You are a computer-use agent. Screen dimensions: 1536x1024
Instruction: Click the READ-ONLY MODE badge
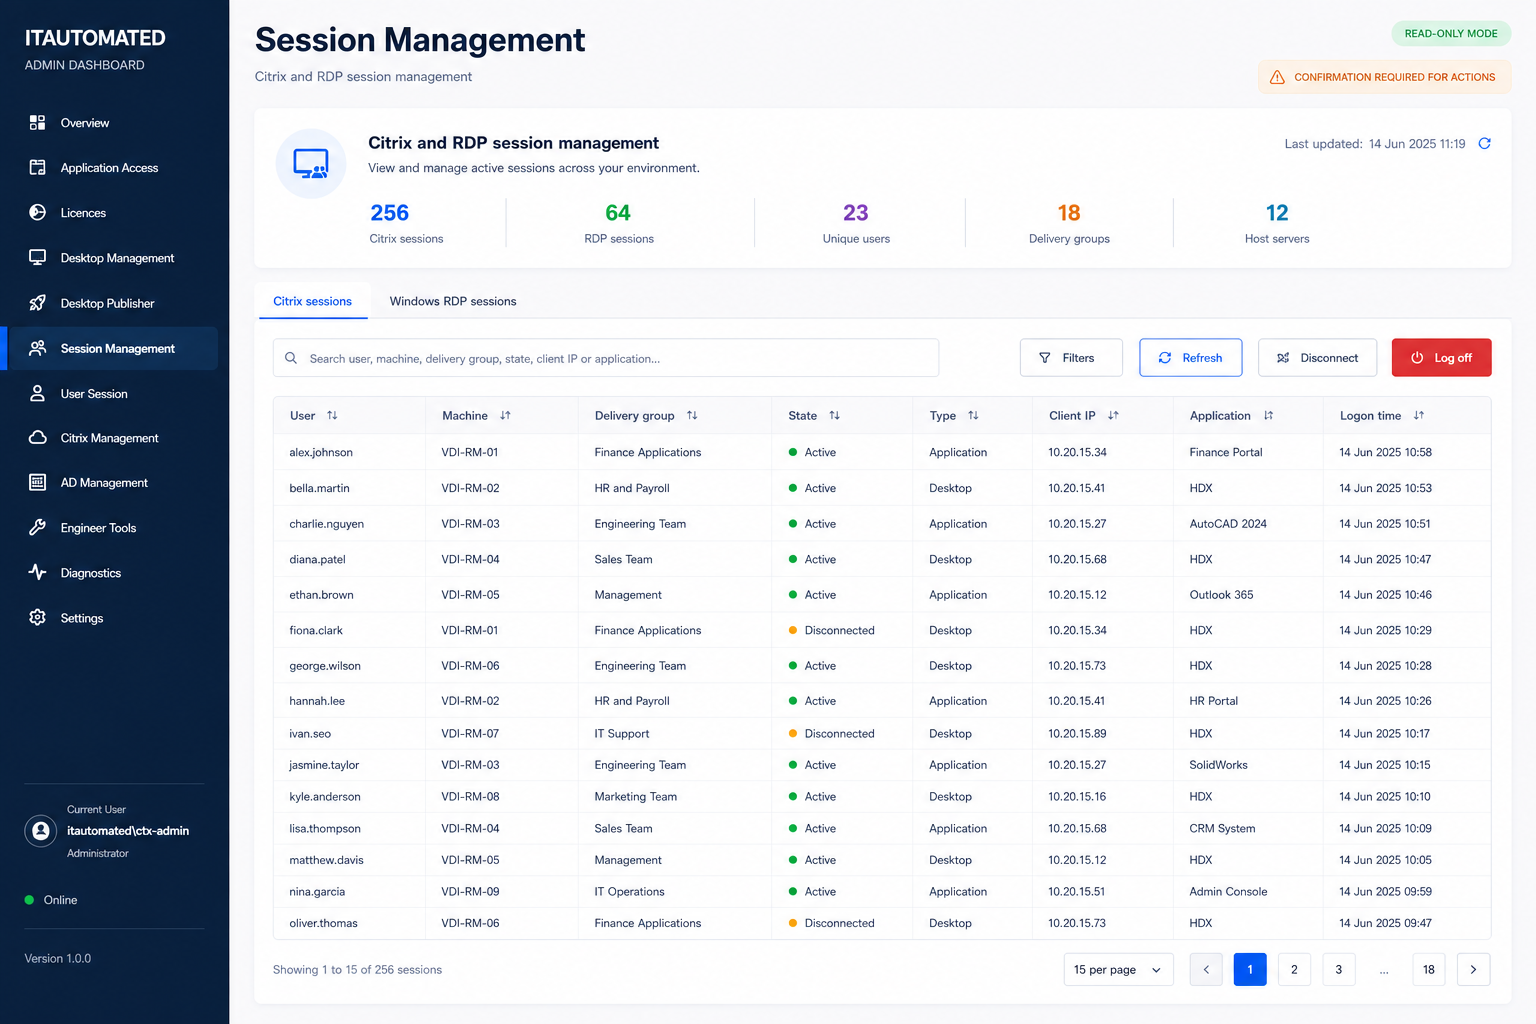coord(1451,34)
